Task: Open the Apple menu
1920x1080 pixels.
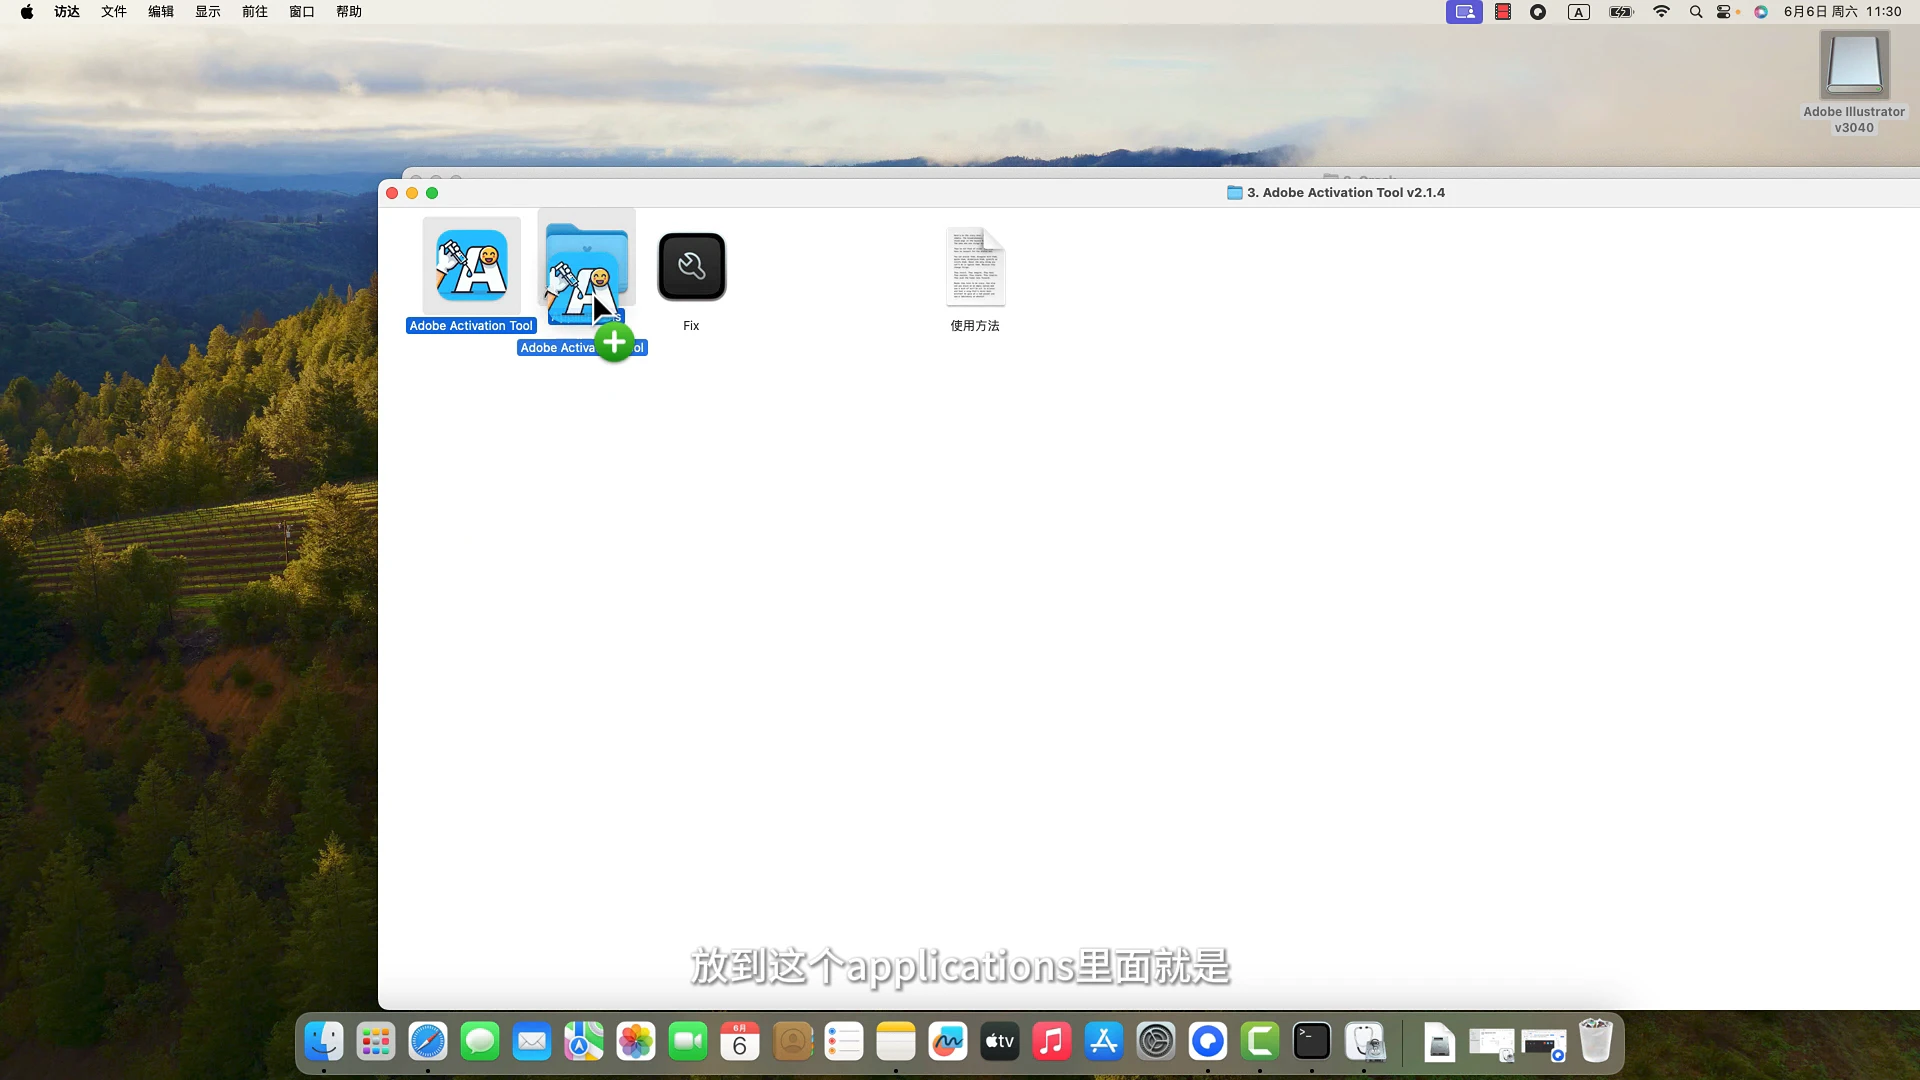Action: tap(27, 12)
